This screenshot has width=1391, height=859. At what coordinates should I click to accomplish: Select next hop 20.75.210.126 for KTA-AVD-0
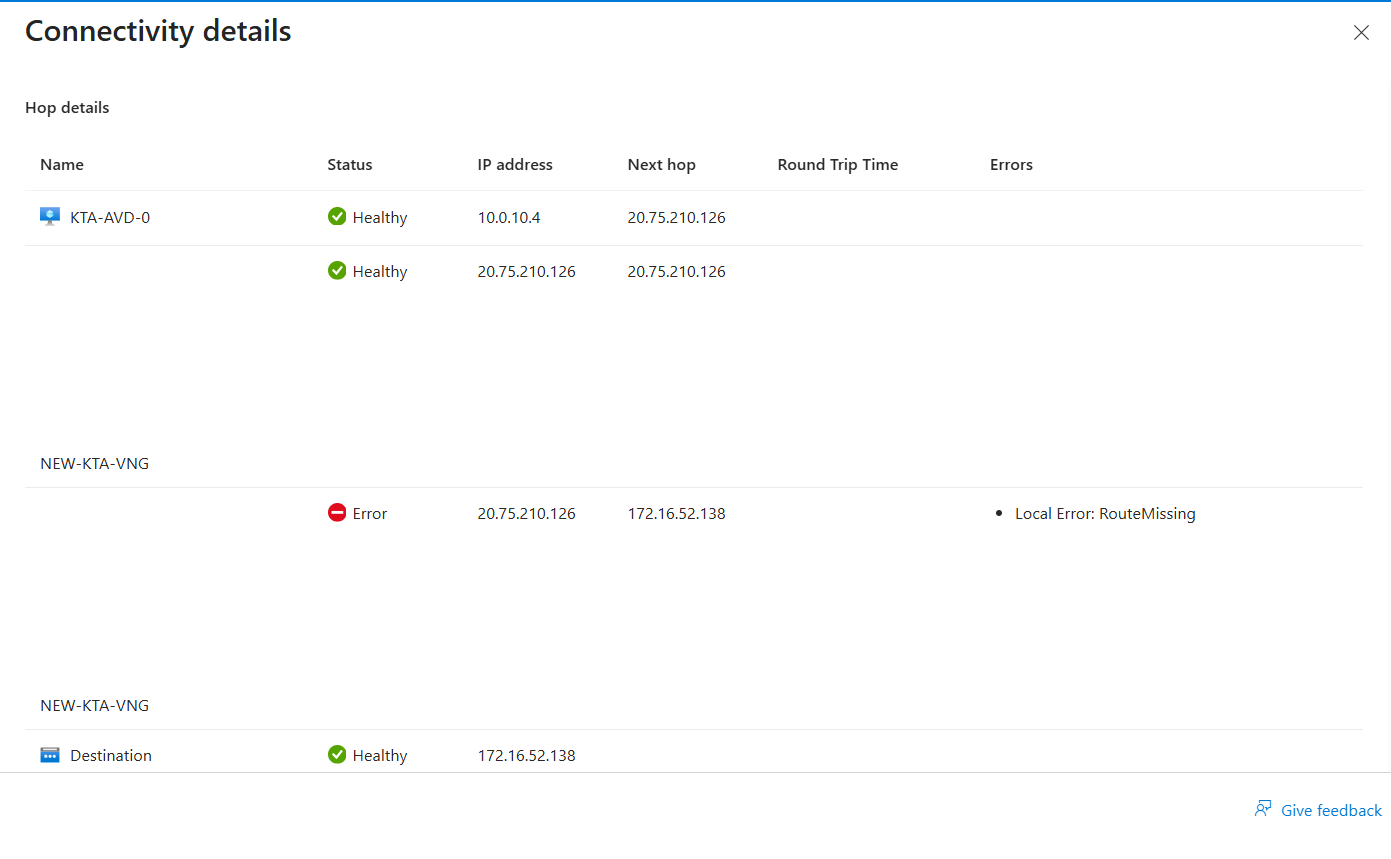click(x=677, y=217)
